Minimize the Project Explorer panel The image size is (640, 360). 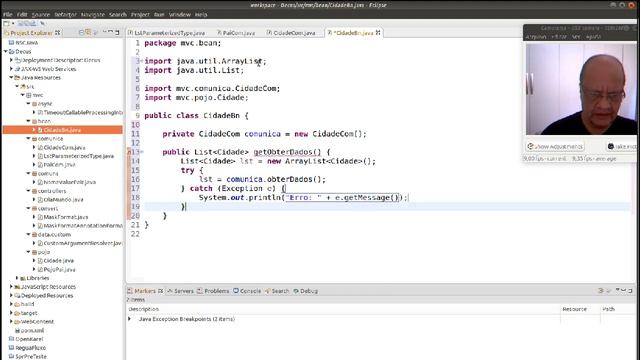pos(110,32)
